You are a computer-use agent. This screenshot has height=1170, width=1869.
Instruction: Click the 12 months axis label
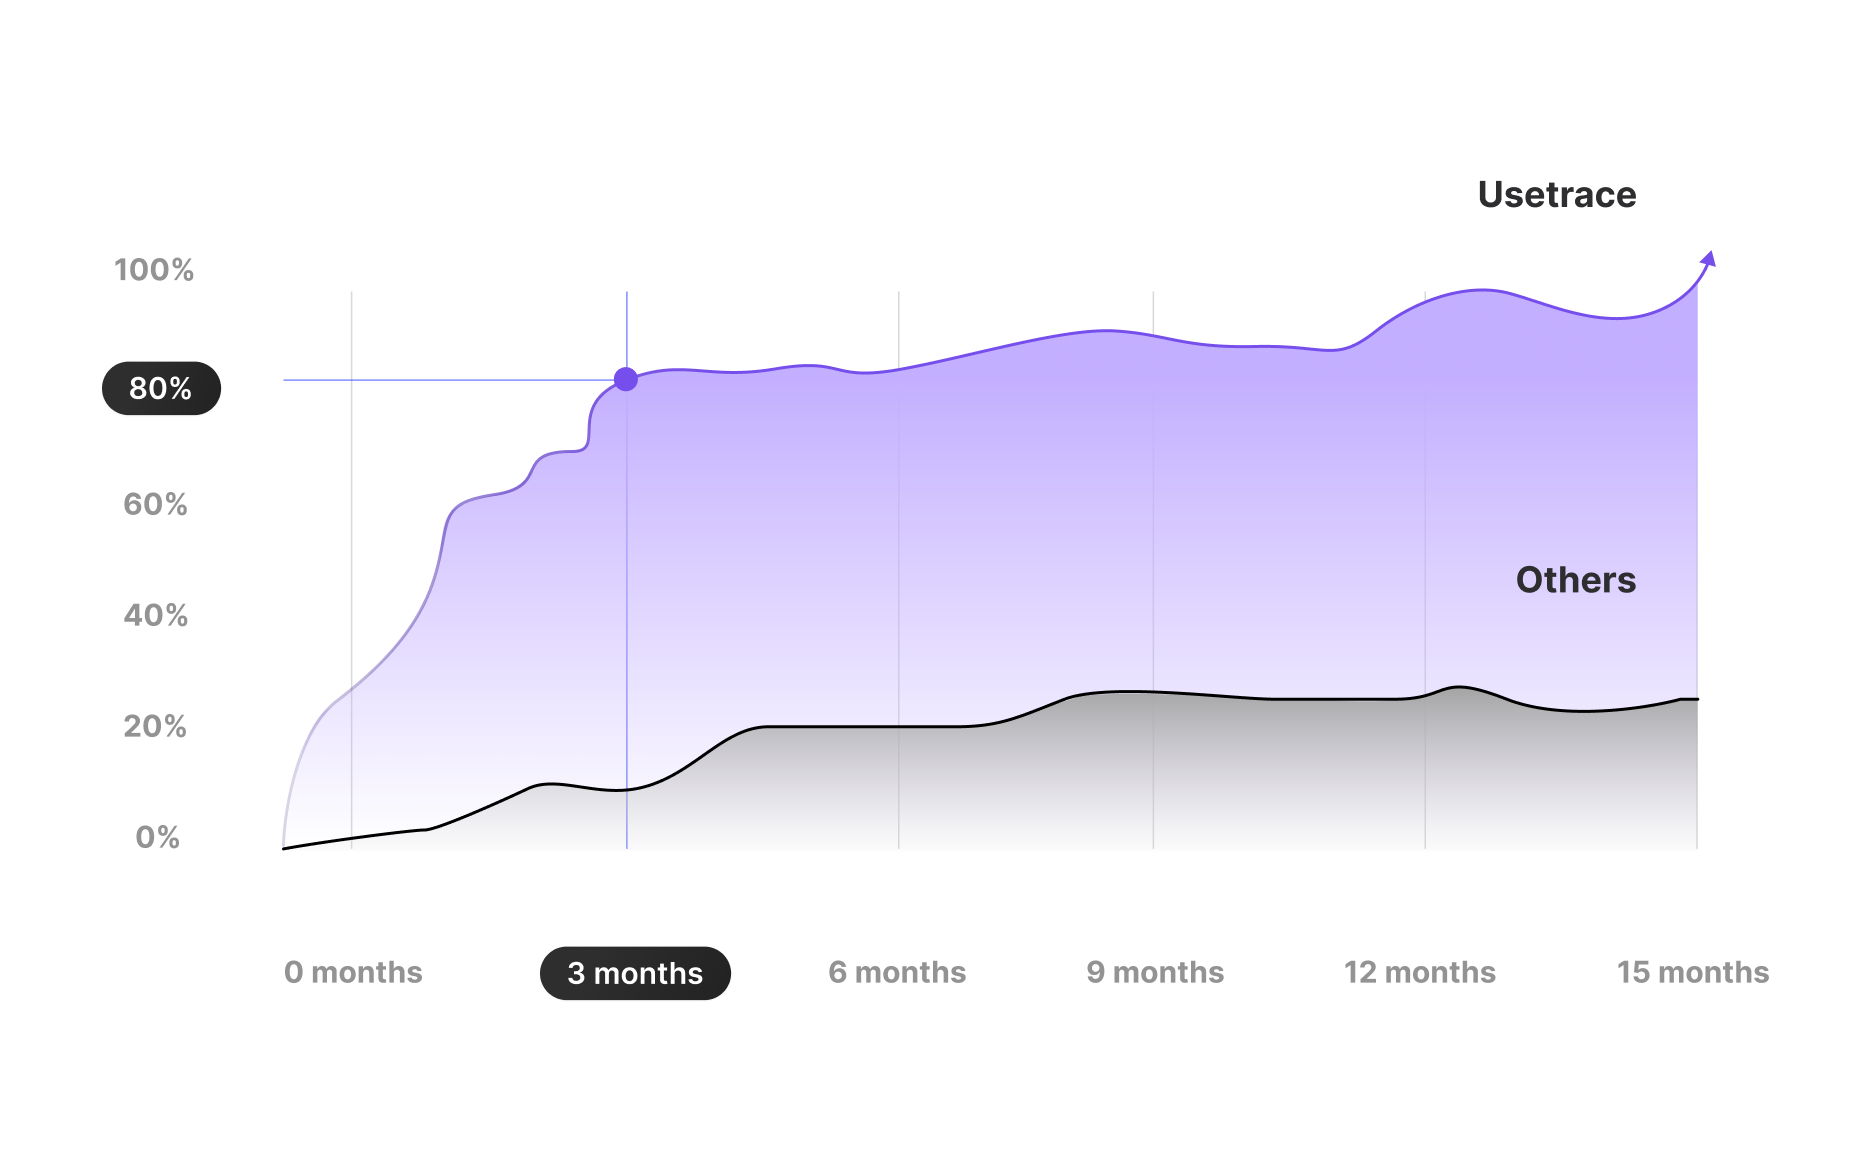tap(1420, 972)
